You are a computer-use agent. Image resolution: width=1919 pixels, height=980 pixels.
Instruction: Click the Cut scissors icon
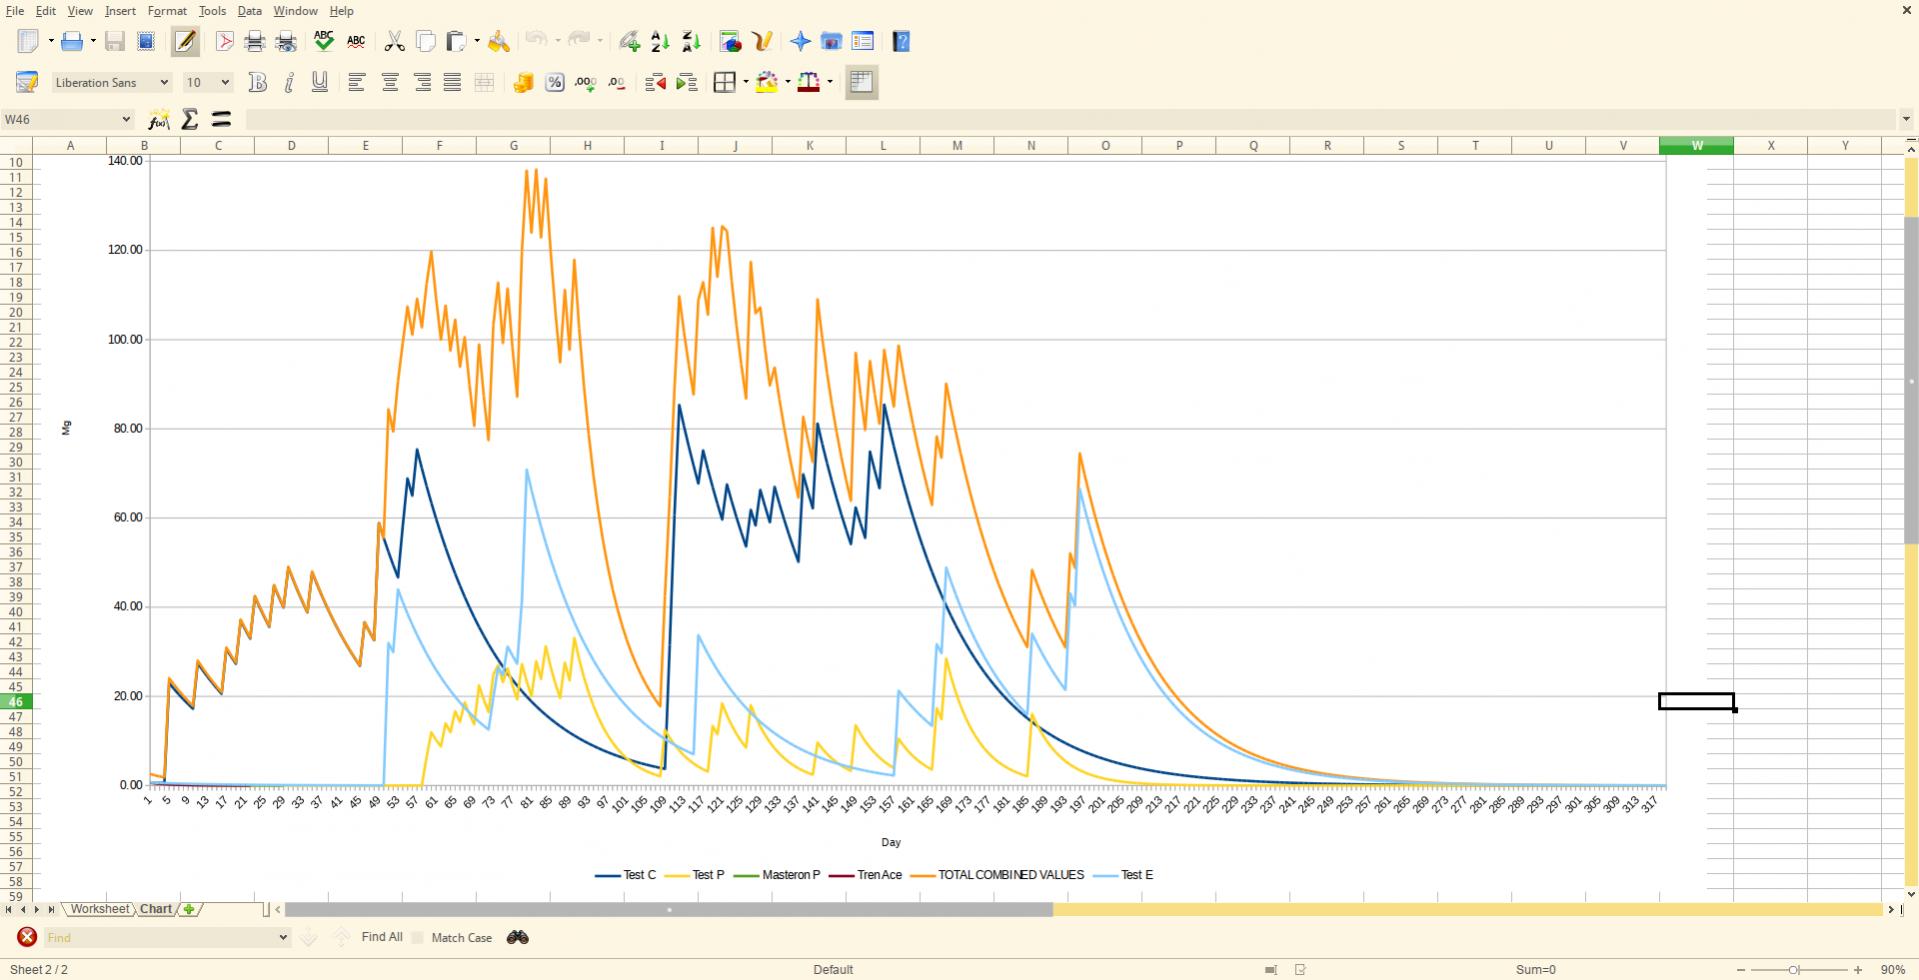pyautogui.click(x=395, y=41)
